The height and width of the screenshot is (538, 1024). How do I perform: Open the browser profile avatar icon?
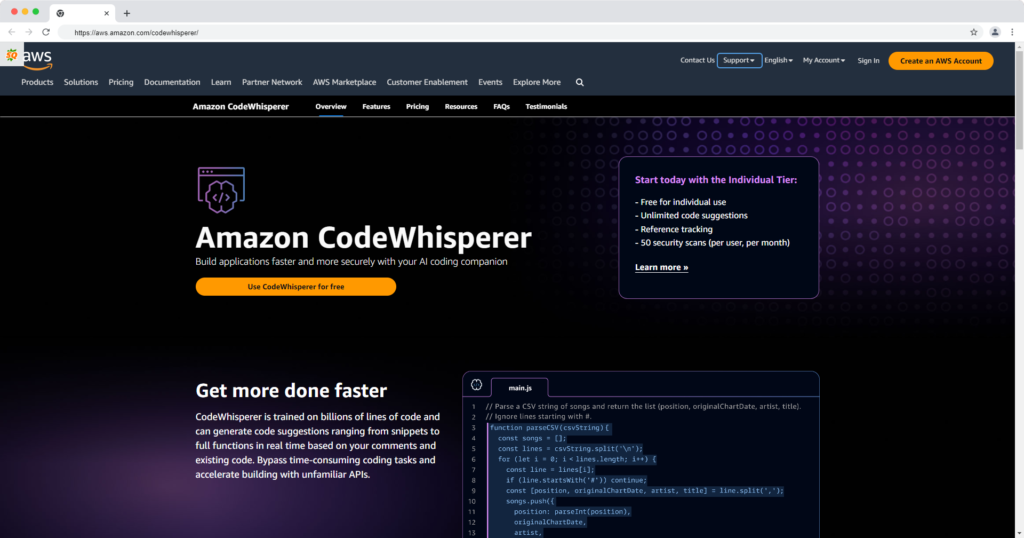995,32
